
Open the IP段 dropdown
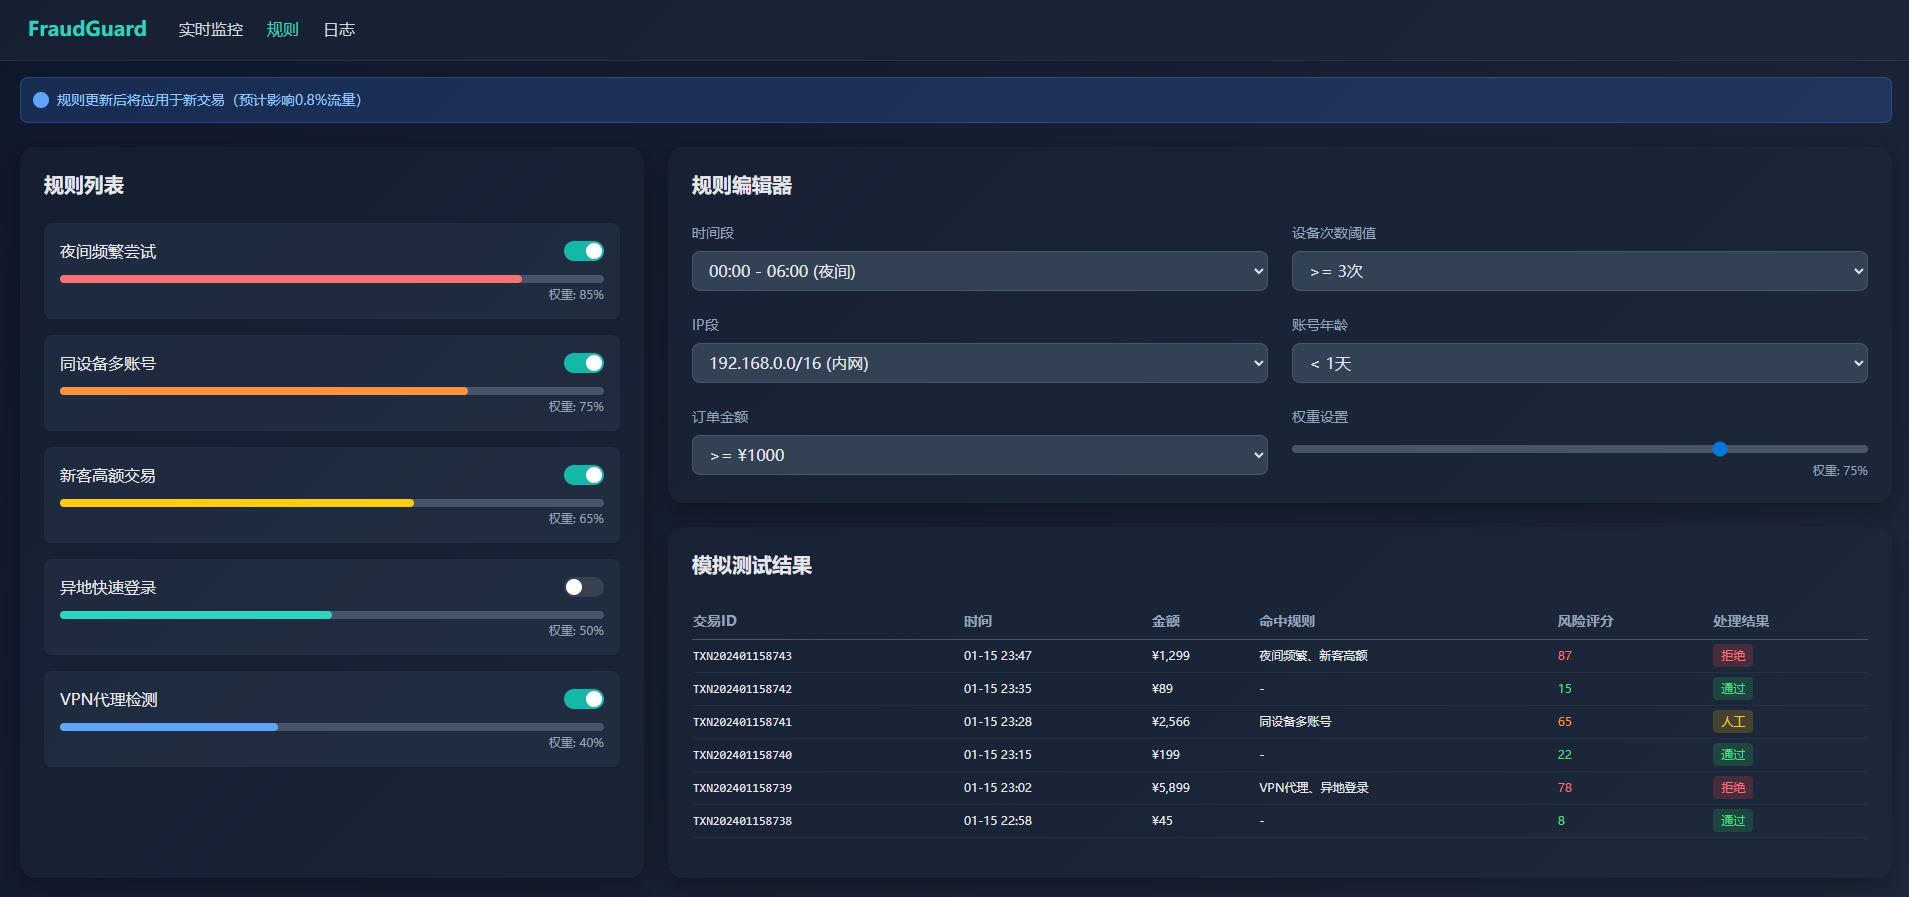(x=980, y=363)
